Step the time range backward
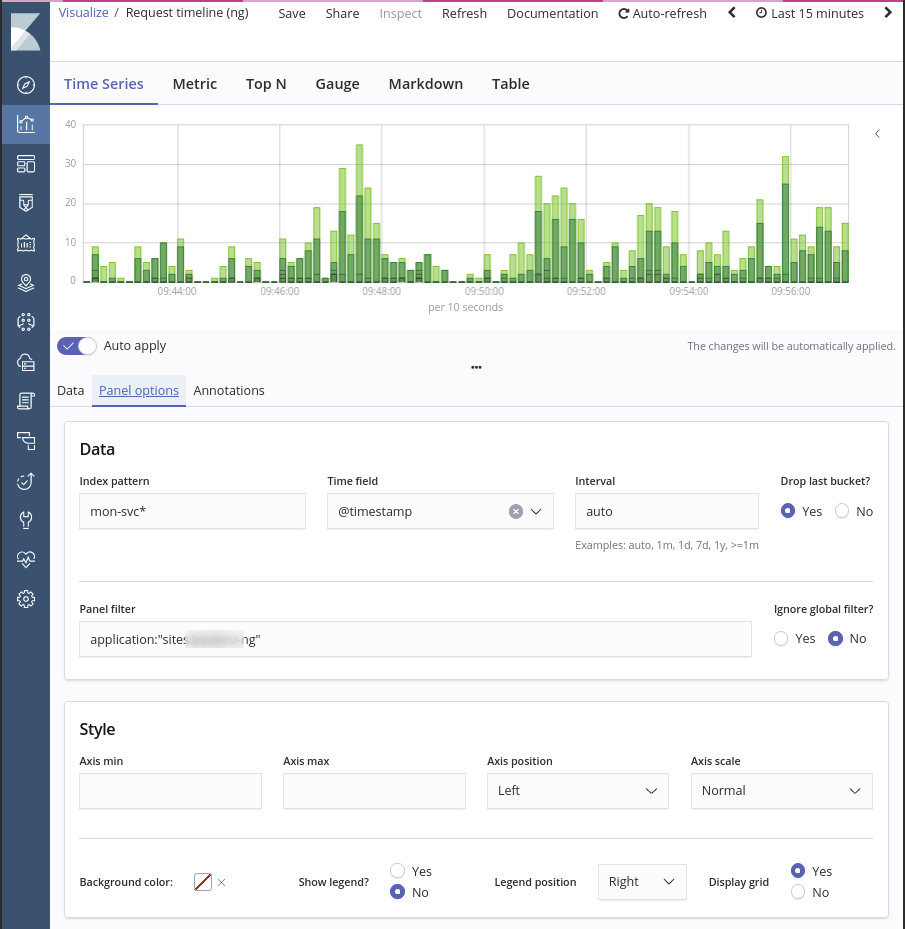Viewport: 905px width, 929px height. (x=732, y=13)
